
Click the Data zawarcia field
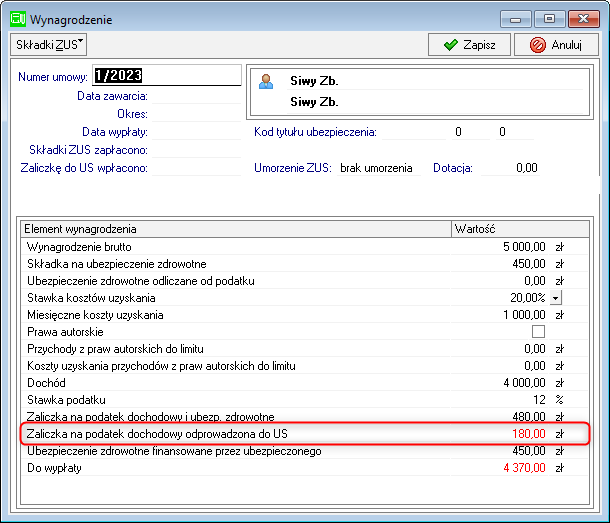(x=196, y=96)
